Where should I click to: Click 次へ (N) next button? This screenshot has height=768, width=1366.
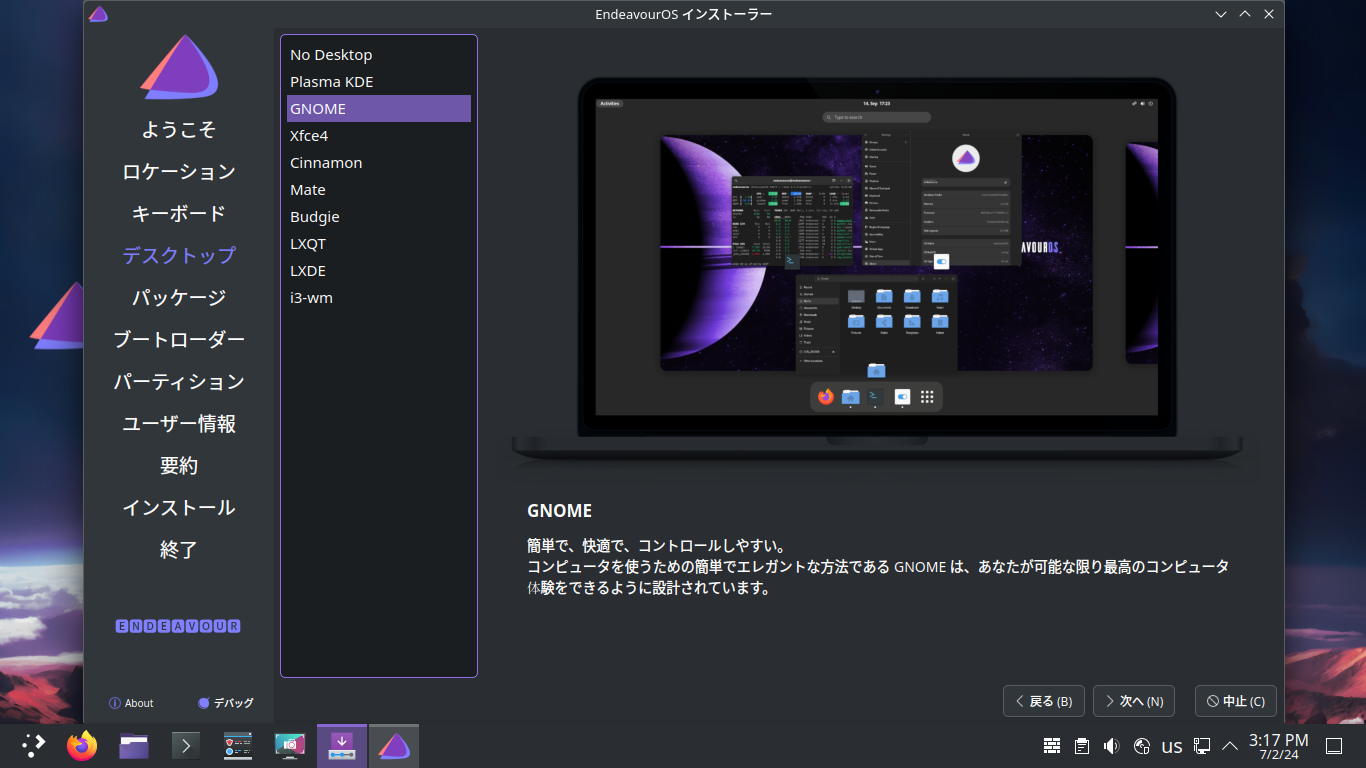tap(1134, 701)
